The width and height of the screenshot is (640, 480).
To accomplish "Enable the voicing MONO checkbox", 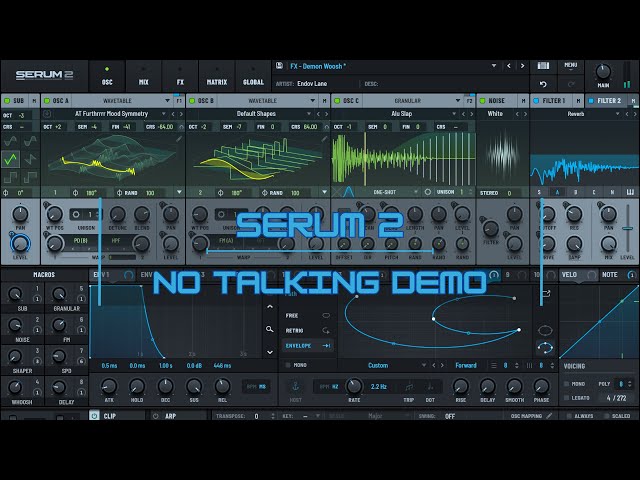I will [566, 384].
